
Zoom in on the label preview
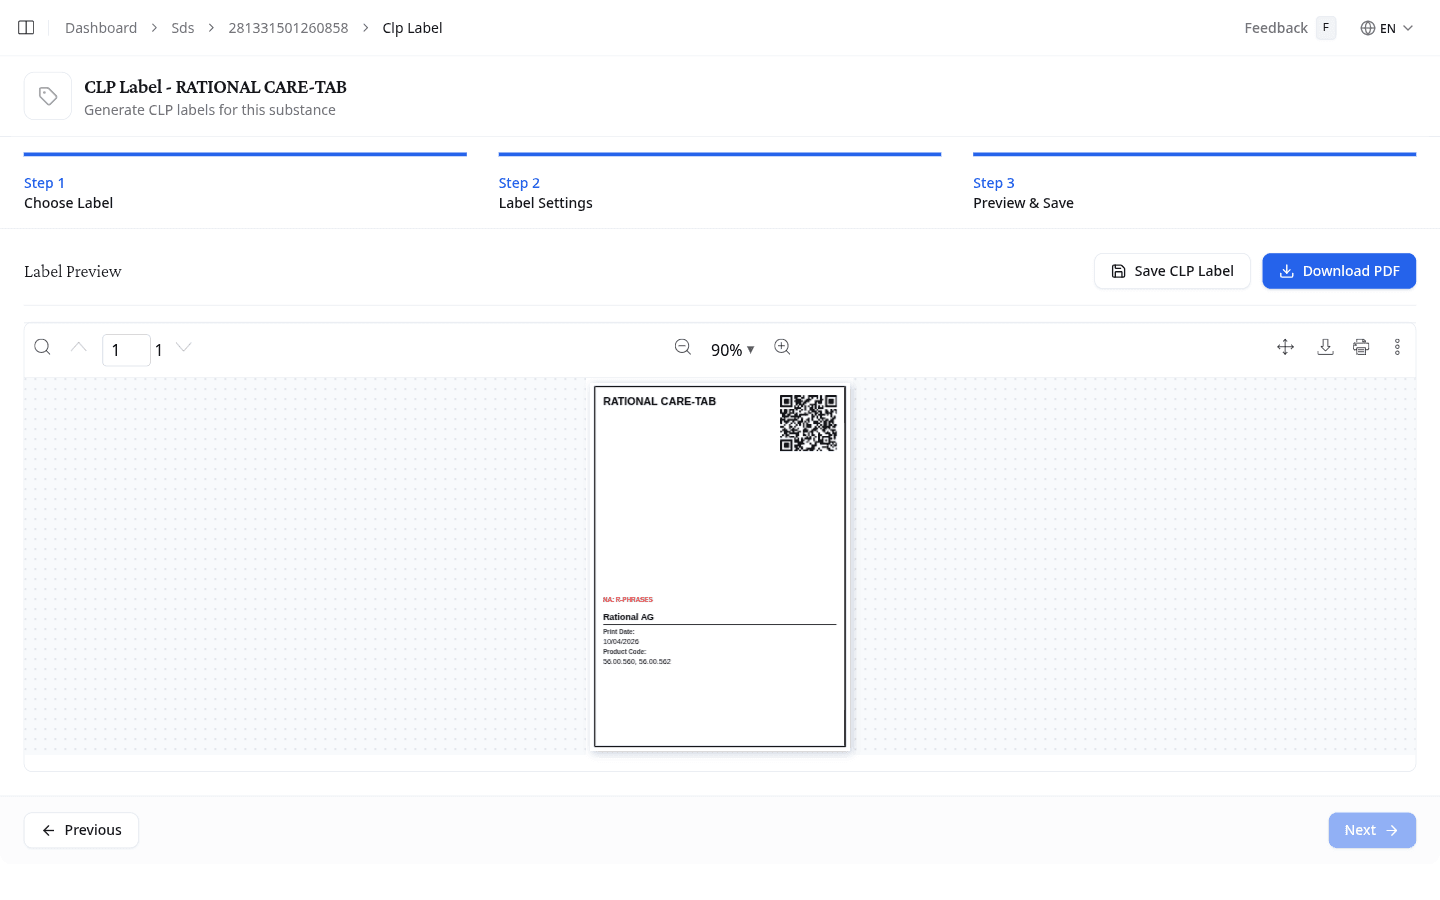782,346
